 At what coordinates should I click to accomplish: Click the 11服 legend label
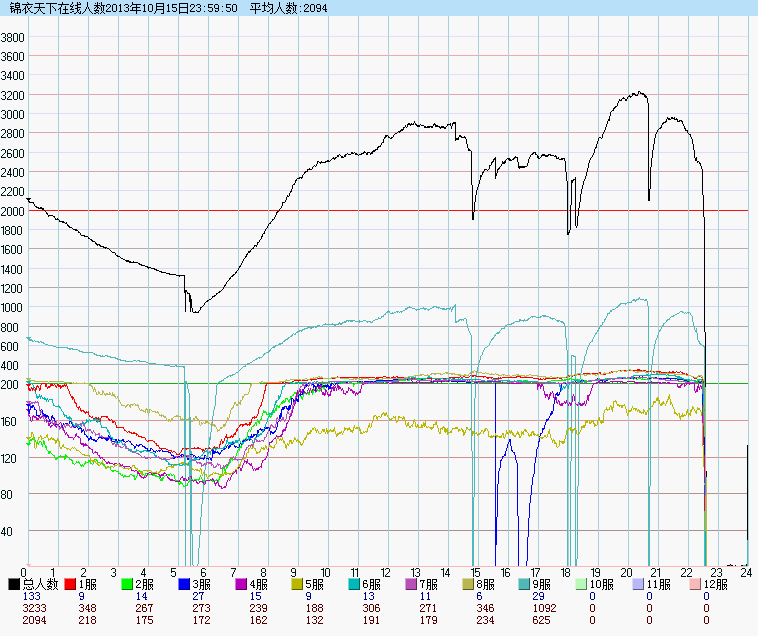pos(659,584)
